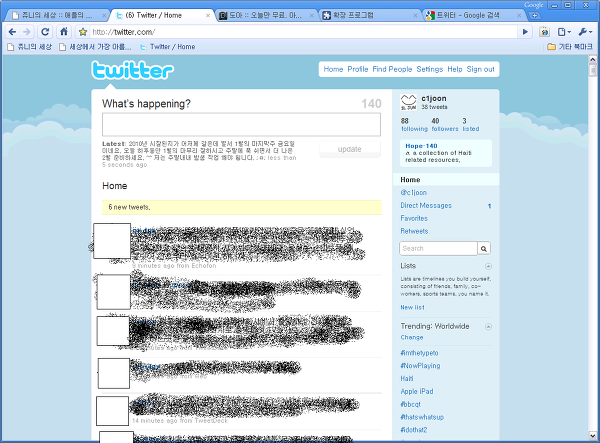Image resolution: width=600 pixels, height=443 pixels.
Task: Open Favorites in sidebar
Action: click(x=414, y=218)
